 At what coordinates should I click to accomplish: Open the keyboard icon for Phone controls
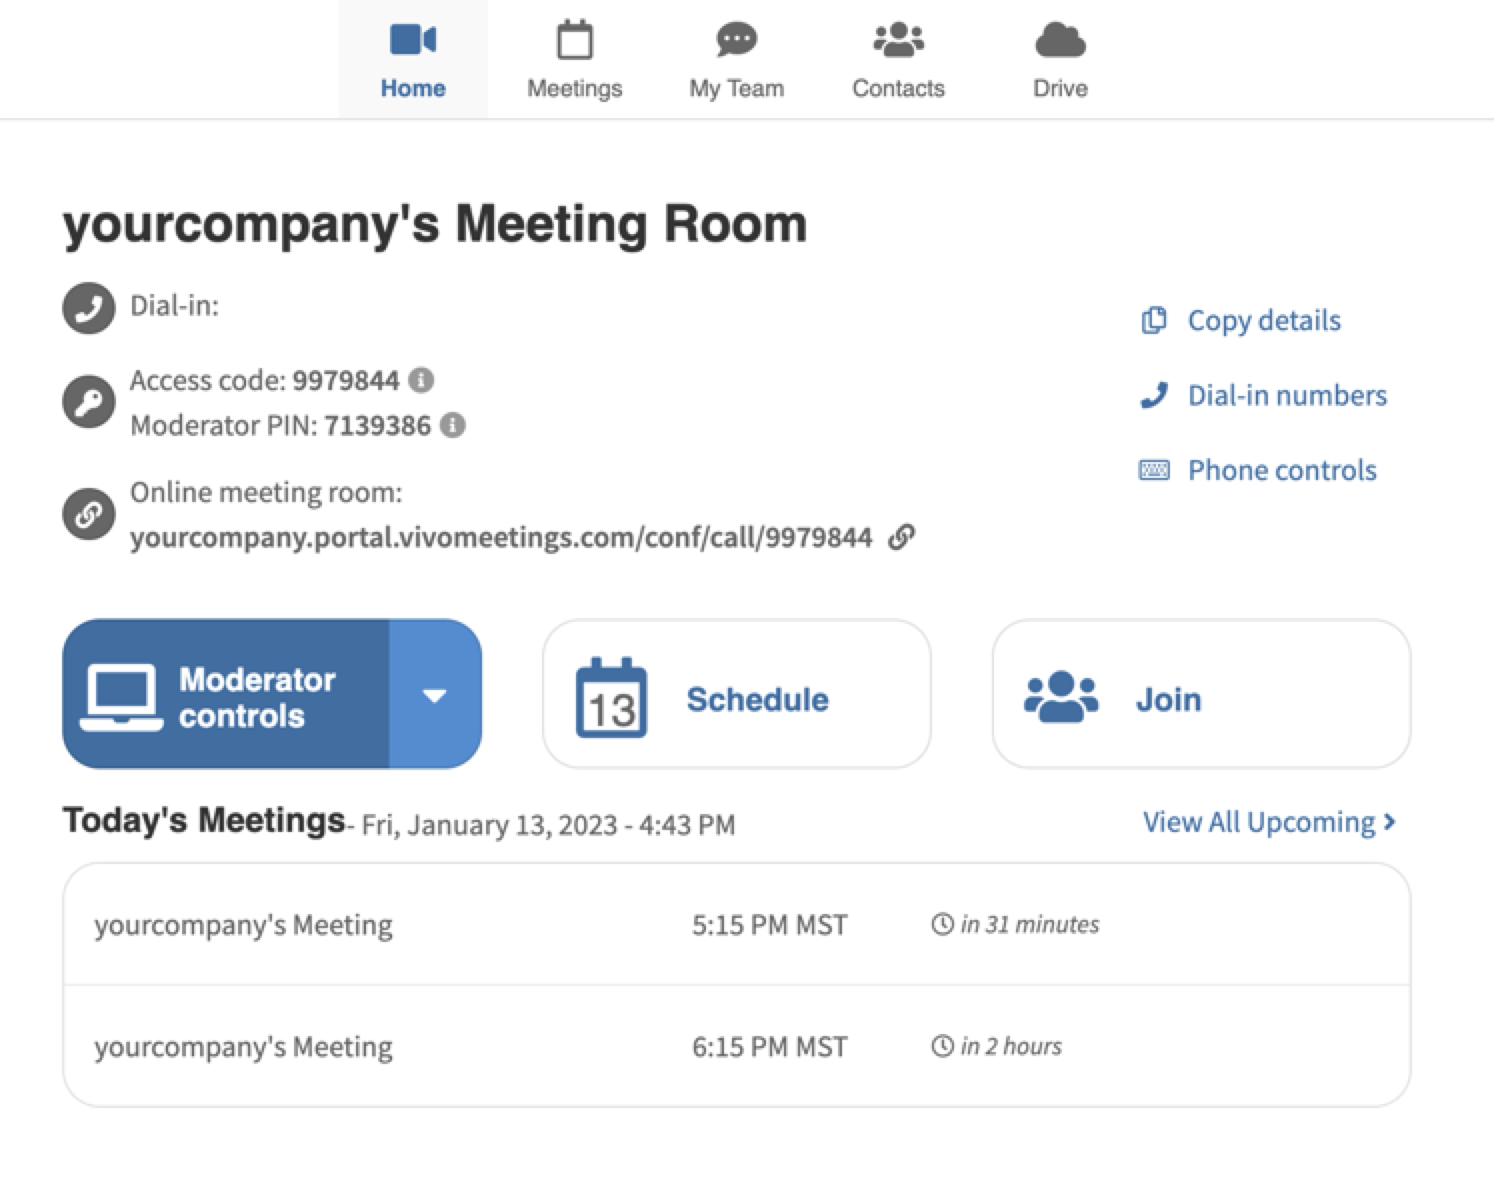point(1155,469)
